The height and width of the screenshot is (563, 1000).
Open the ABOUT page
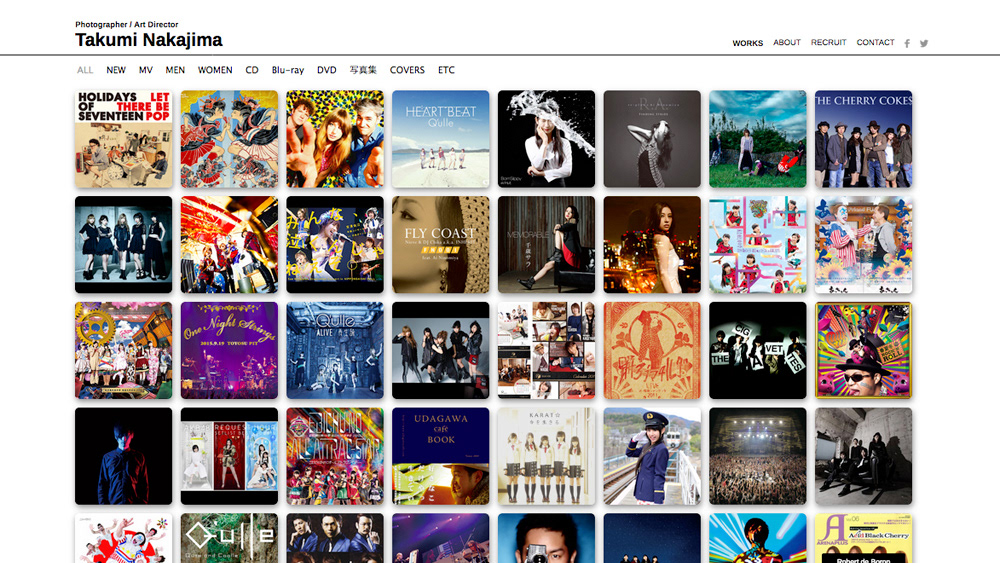click(787, 42)
